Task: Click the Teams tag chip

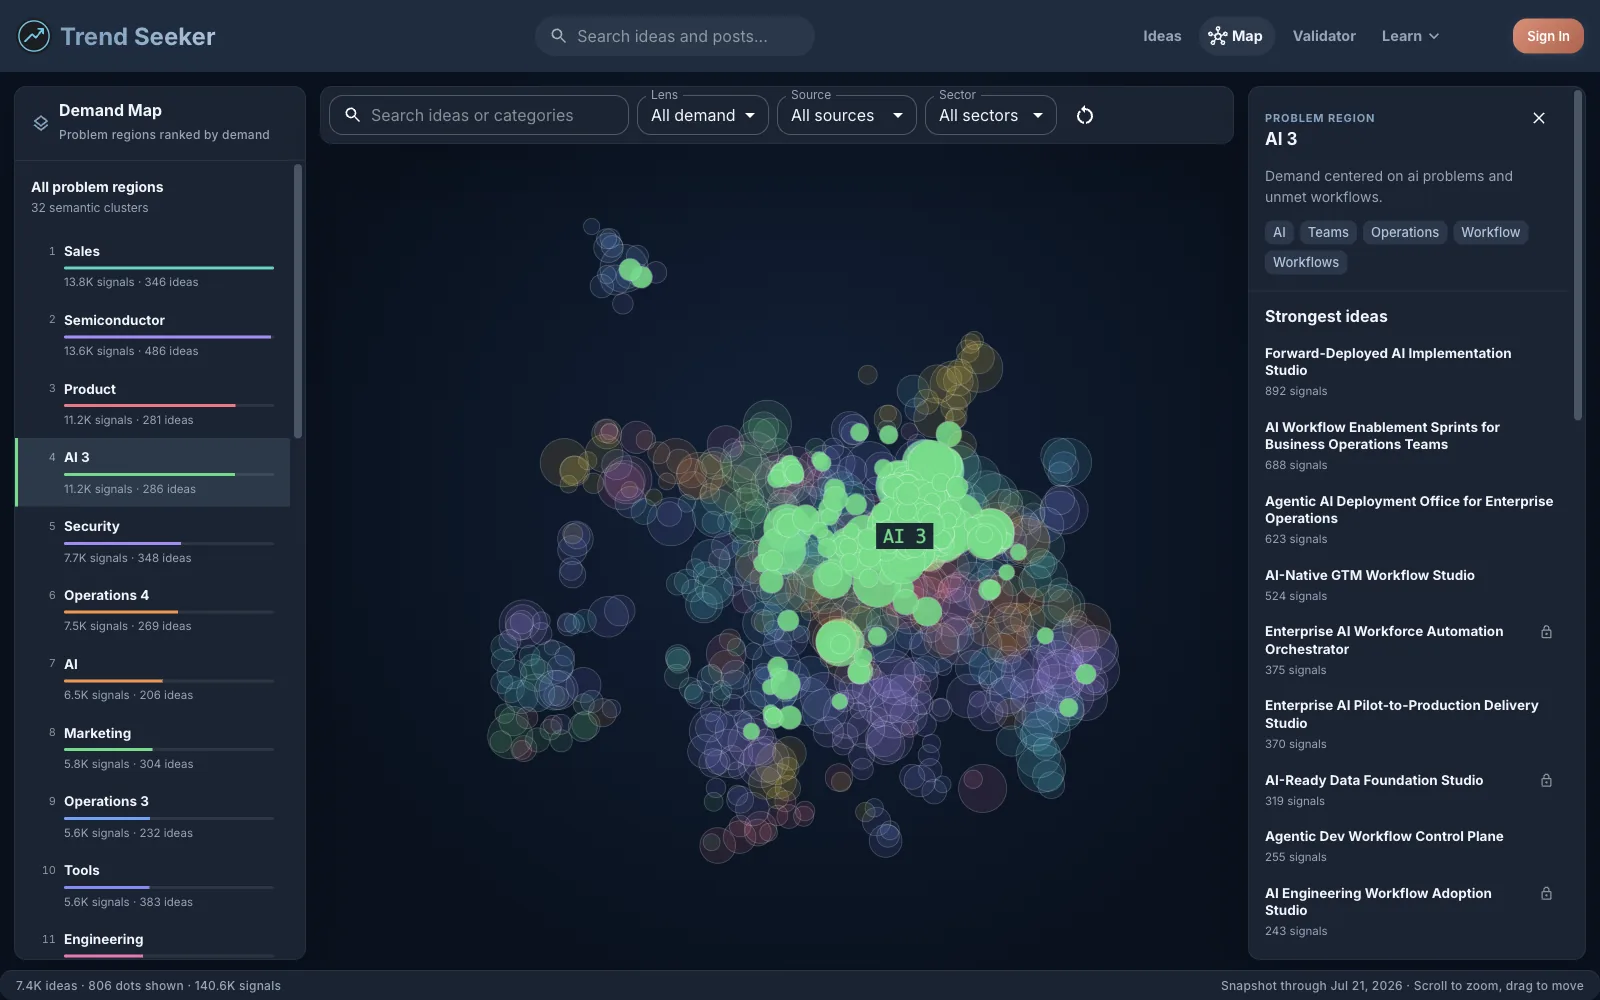Action: [1328, 232]
